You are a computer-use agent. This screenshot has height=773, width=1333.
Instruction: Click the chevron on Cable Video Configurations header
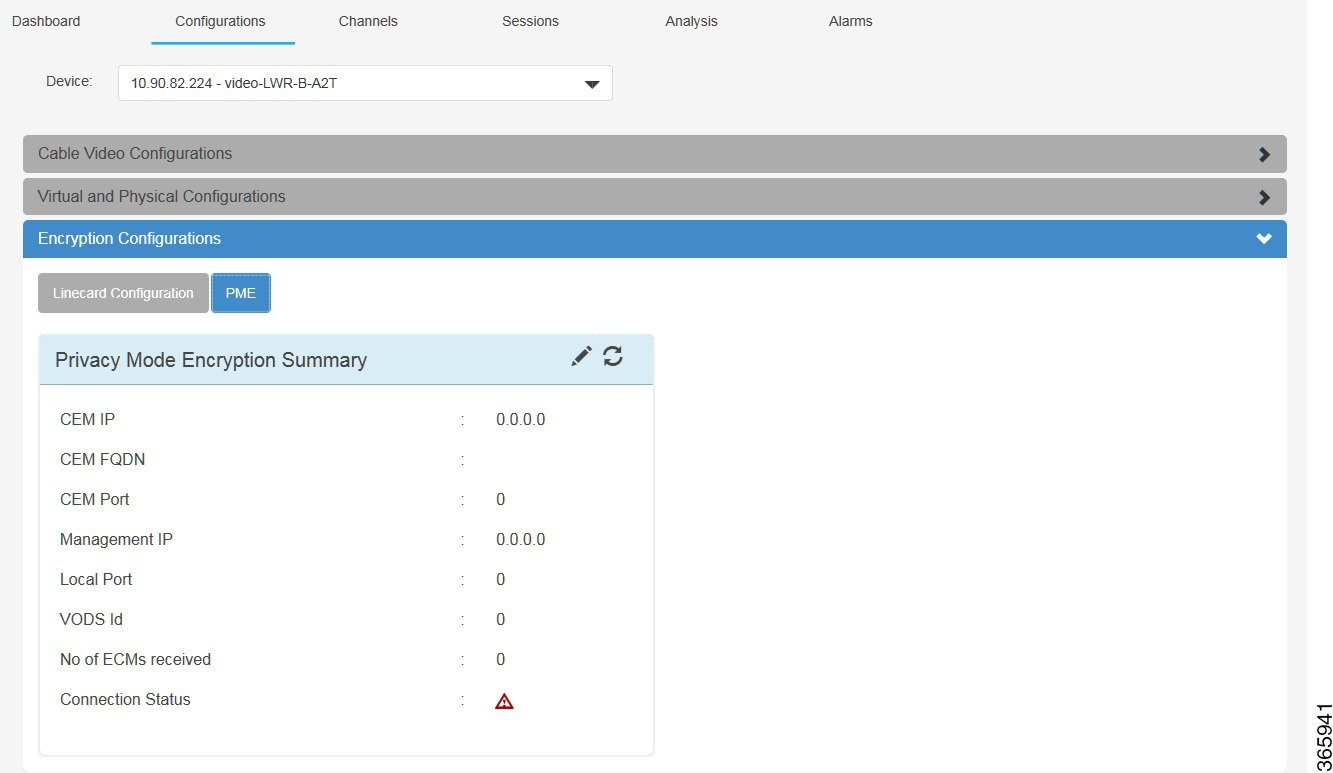(x=1264, y=153)
